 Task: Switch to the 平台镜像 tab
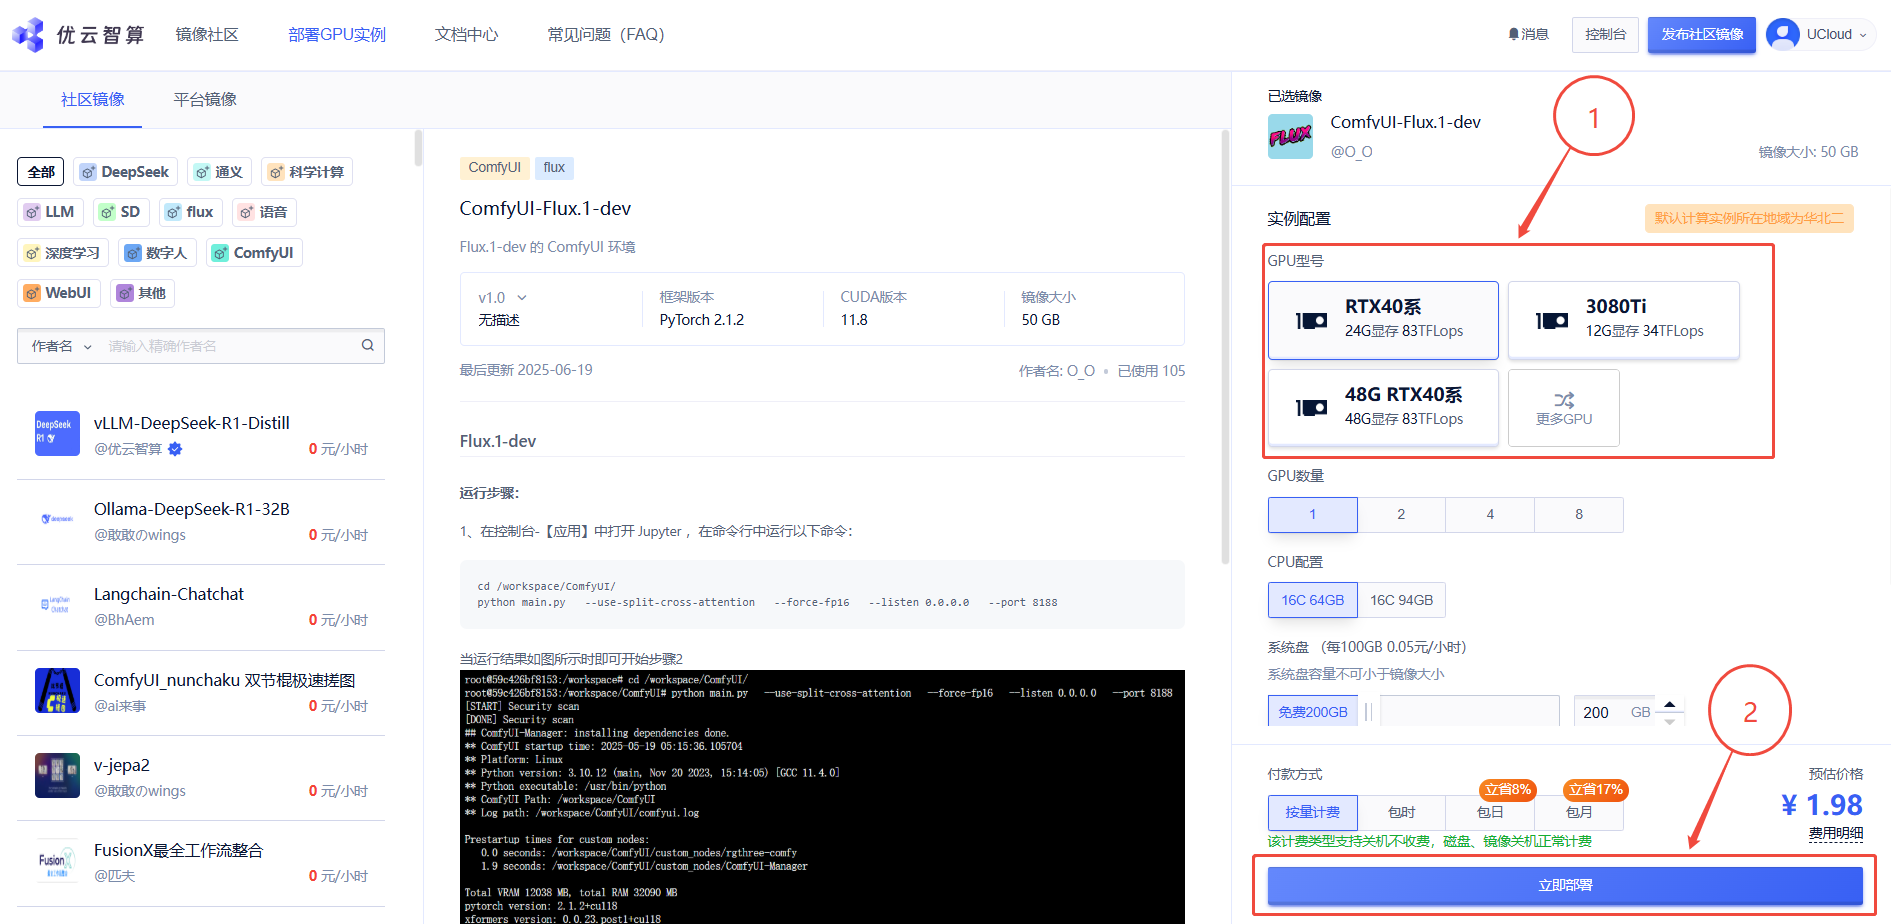205,99
